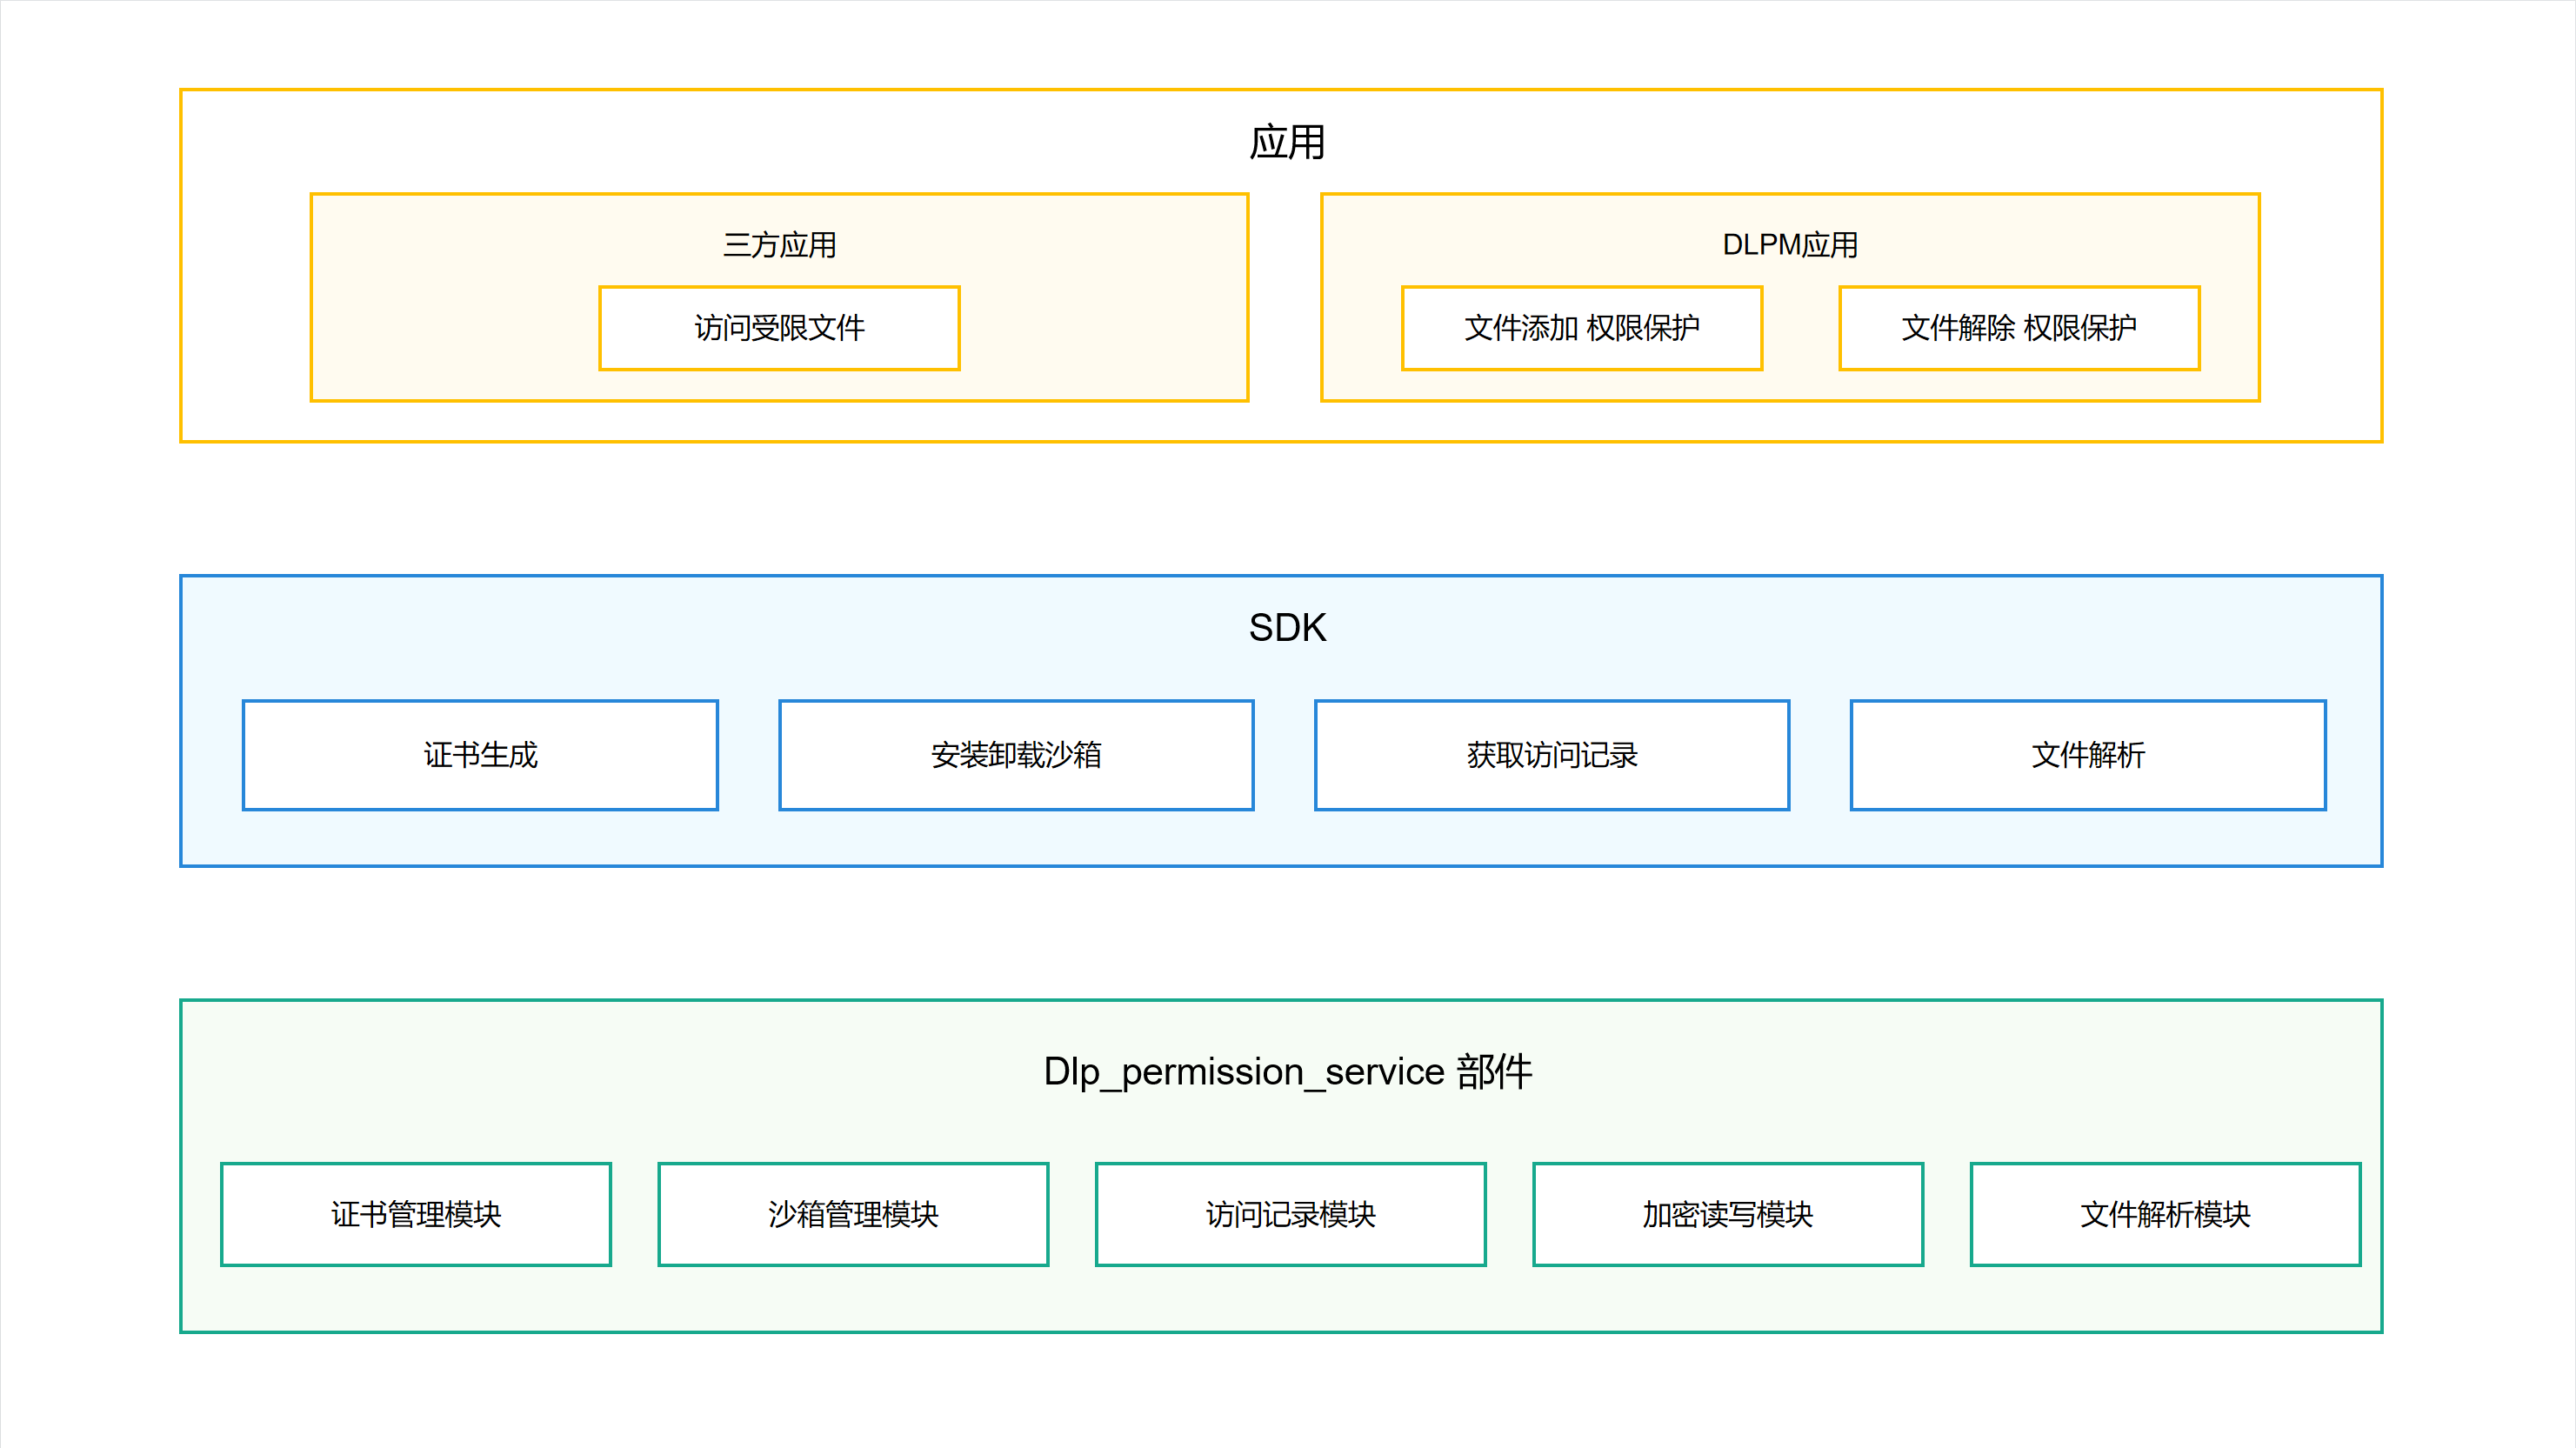Click the 访问受限文件 box

(x=779, y=328)
